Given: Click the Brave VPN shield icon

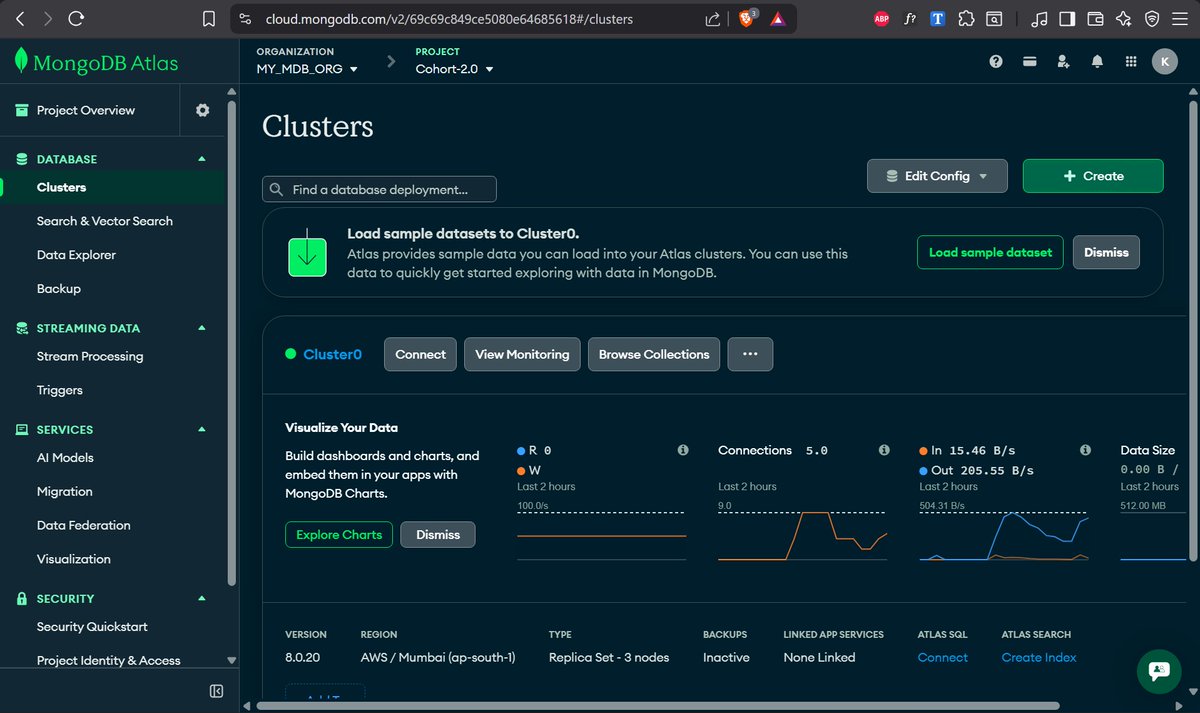Looking at the screenshot, I should click(x=1152, y=18).
